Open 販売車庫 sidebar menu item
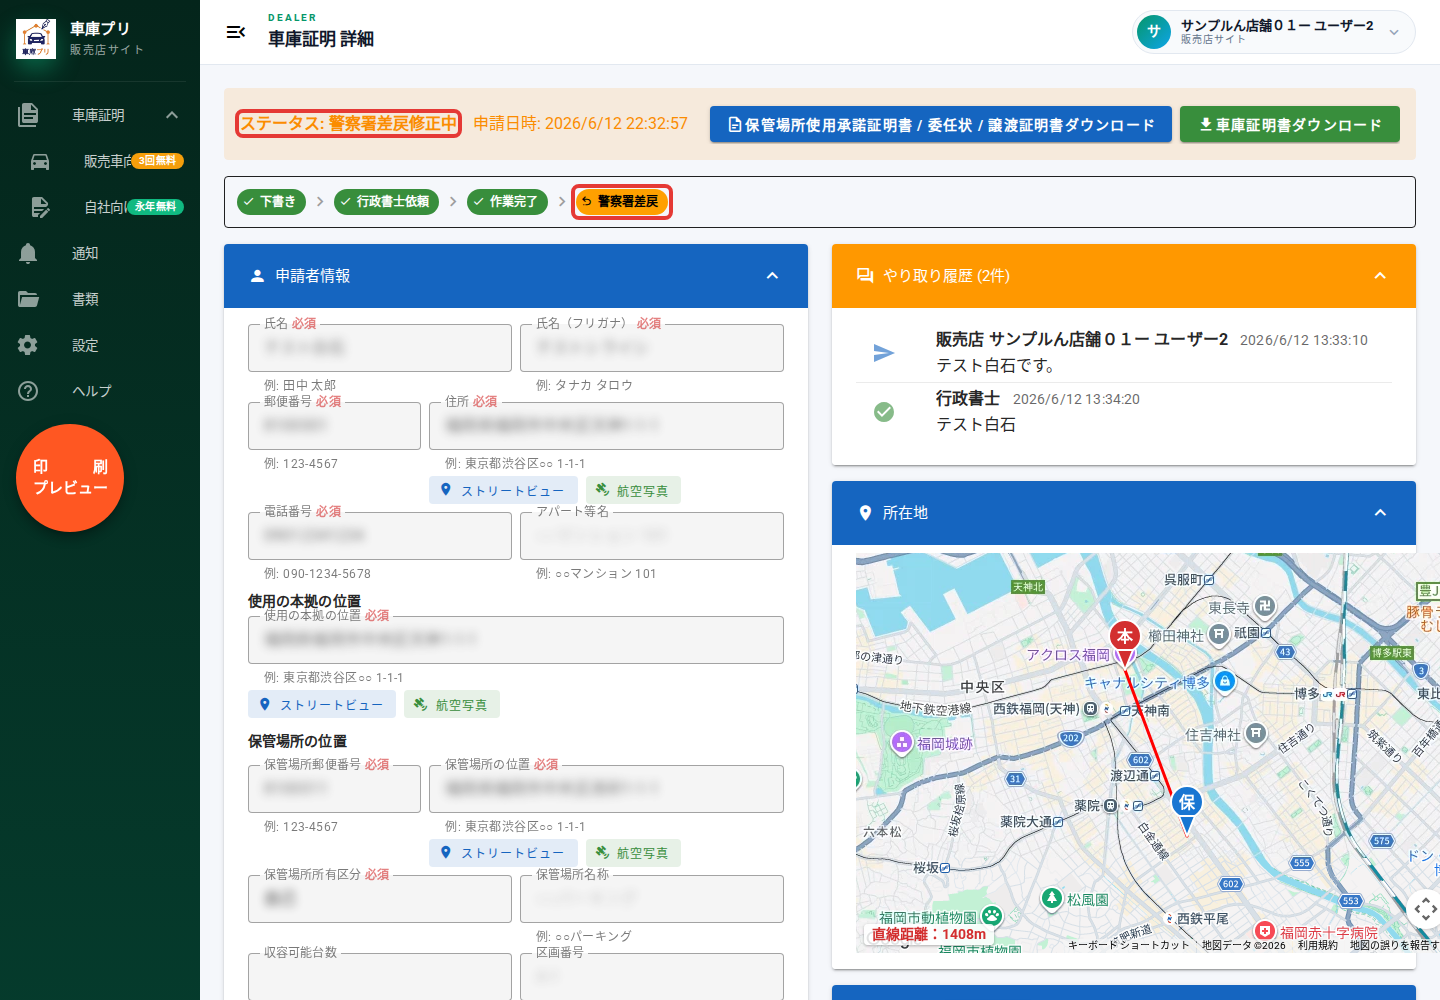Viewport: 1440px width, 1000px height. click(x=100, y=161)
